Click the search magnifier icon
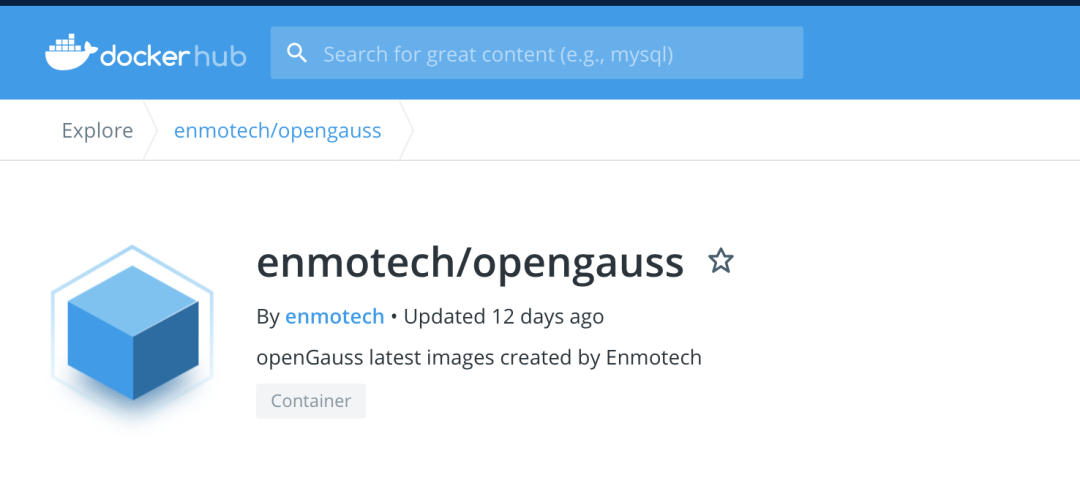Viewport: 1080px width, 489px height. point(297,53)
